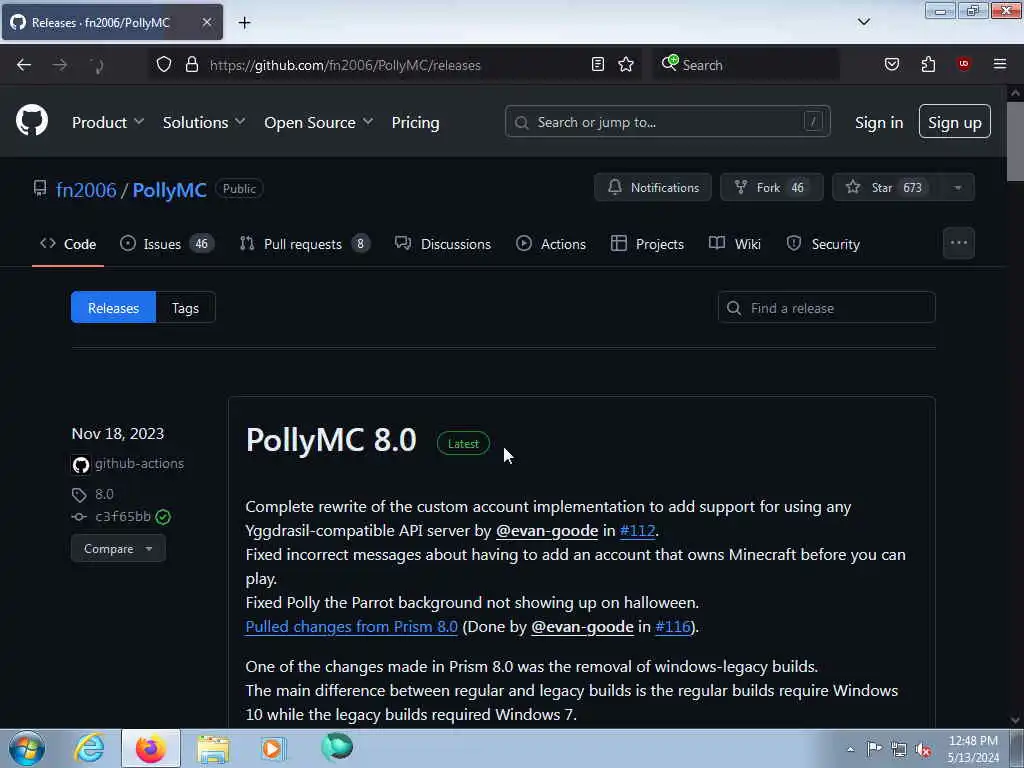This screenshot has width=1024, height=768.
Task: Open pull request #116 link
Action: 673,626
